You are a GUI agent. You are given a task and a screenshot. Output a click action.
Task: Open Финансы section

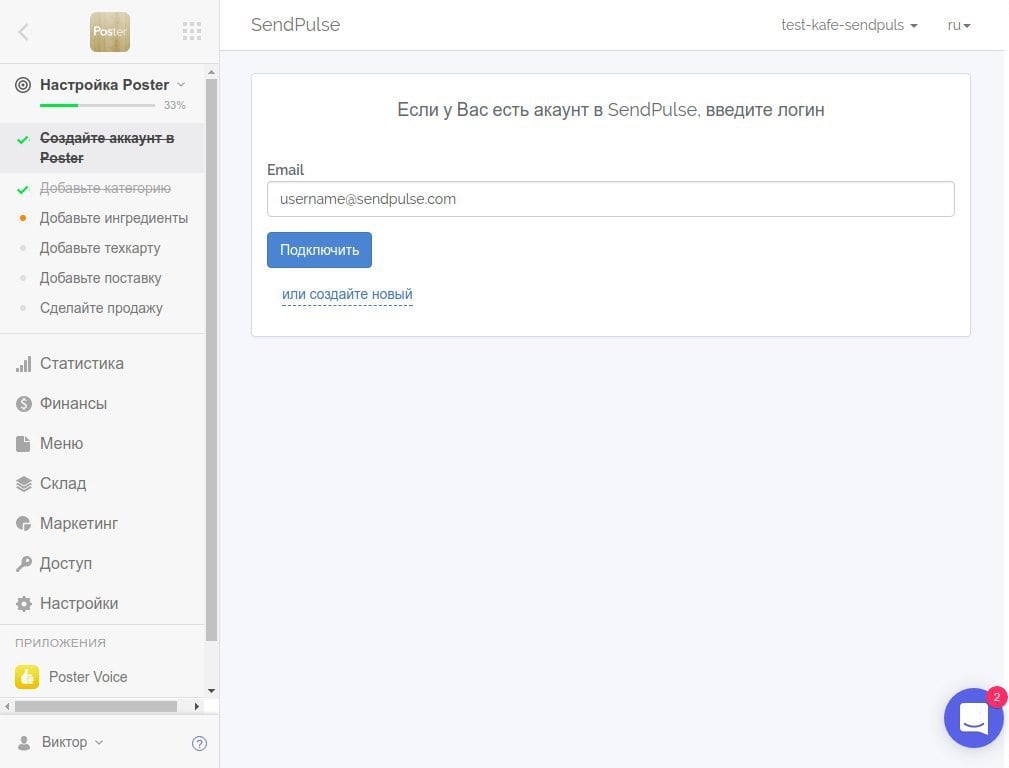73,404
